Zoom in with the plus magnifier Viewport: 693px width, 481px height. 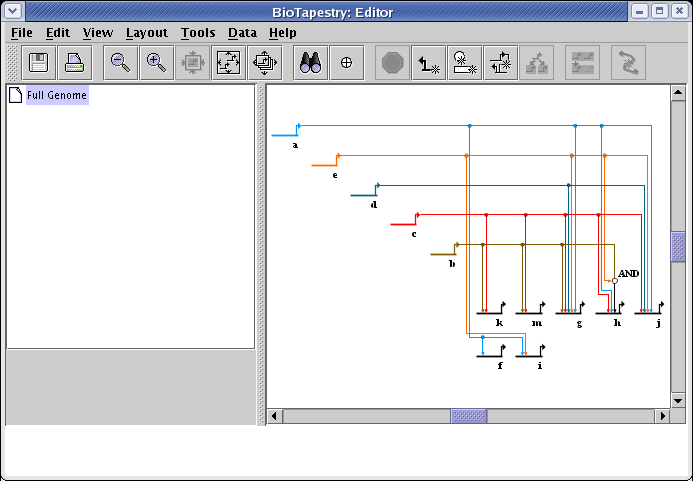point(156,63)
